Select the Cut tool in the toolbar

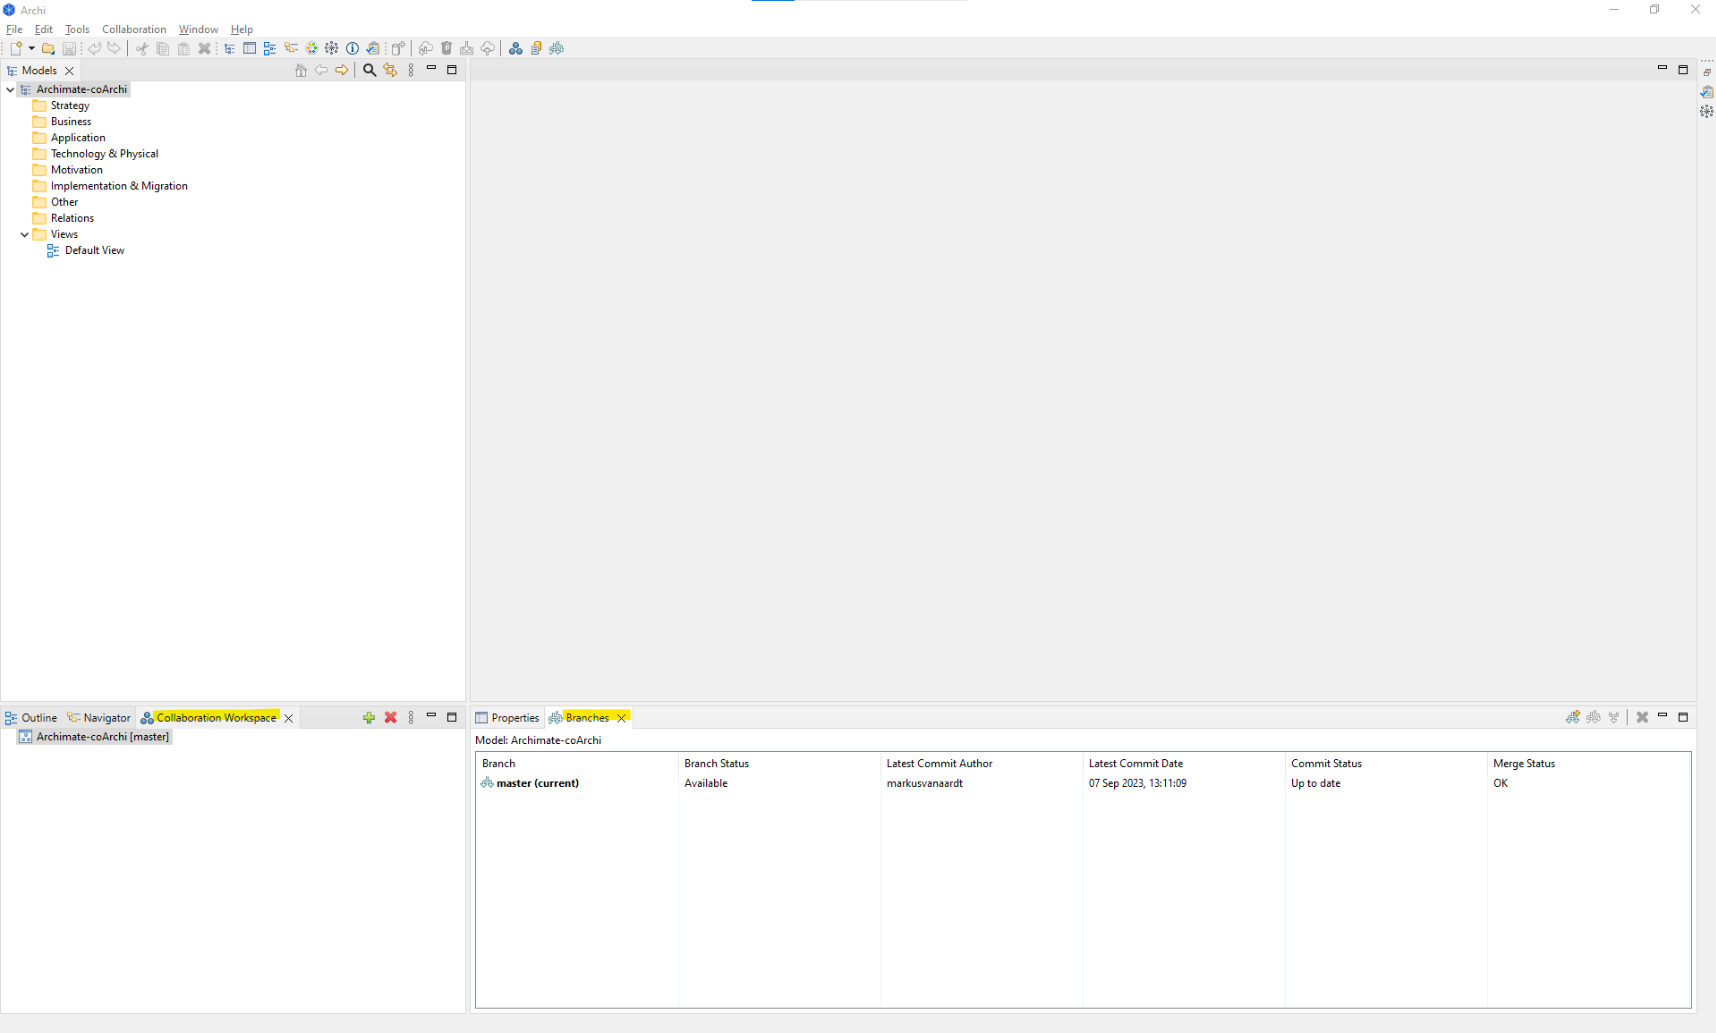[141, 48]
